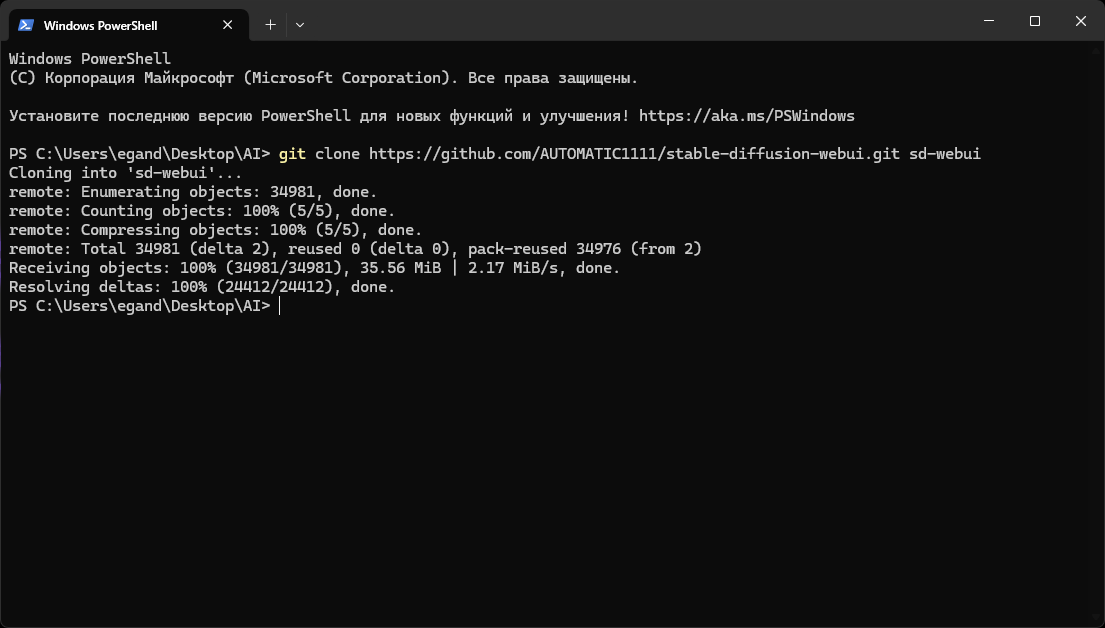This screenshot has height=628, width=1105.
Task: Click the empty title bar drag area
Action: click(634, 21)
